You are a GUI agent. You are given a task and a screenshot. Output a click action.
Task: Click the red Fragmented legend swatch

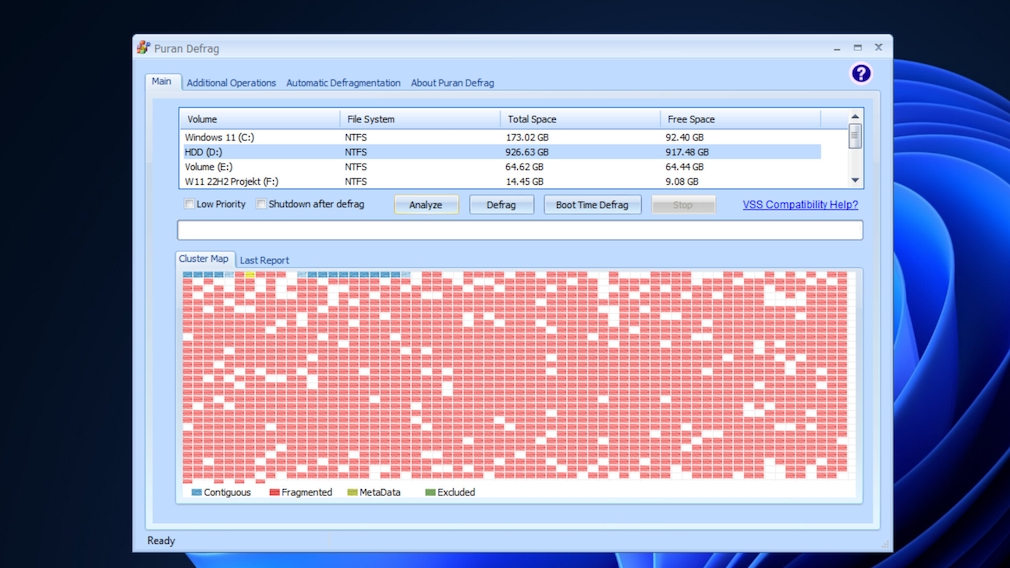pyautogui.click(x=274, y=493)
